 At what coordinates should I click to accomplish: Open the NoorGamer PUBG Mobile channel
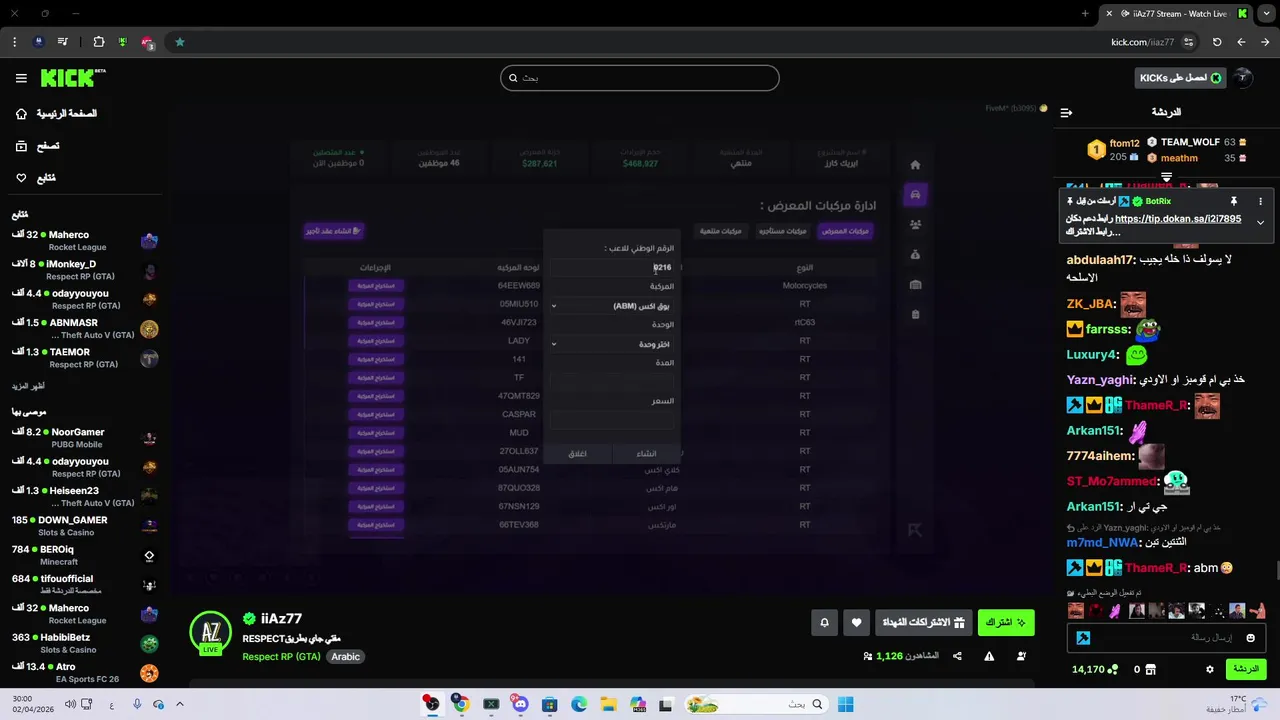(x=85, y=438)
